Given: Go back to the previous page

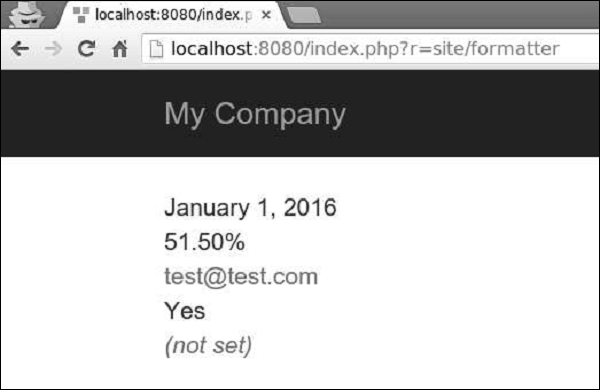Looking at the screenshot, I should coord(20,49).
